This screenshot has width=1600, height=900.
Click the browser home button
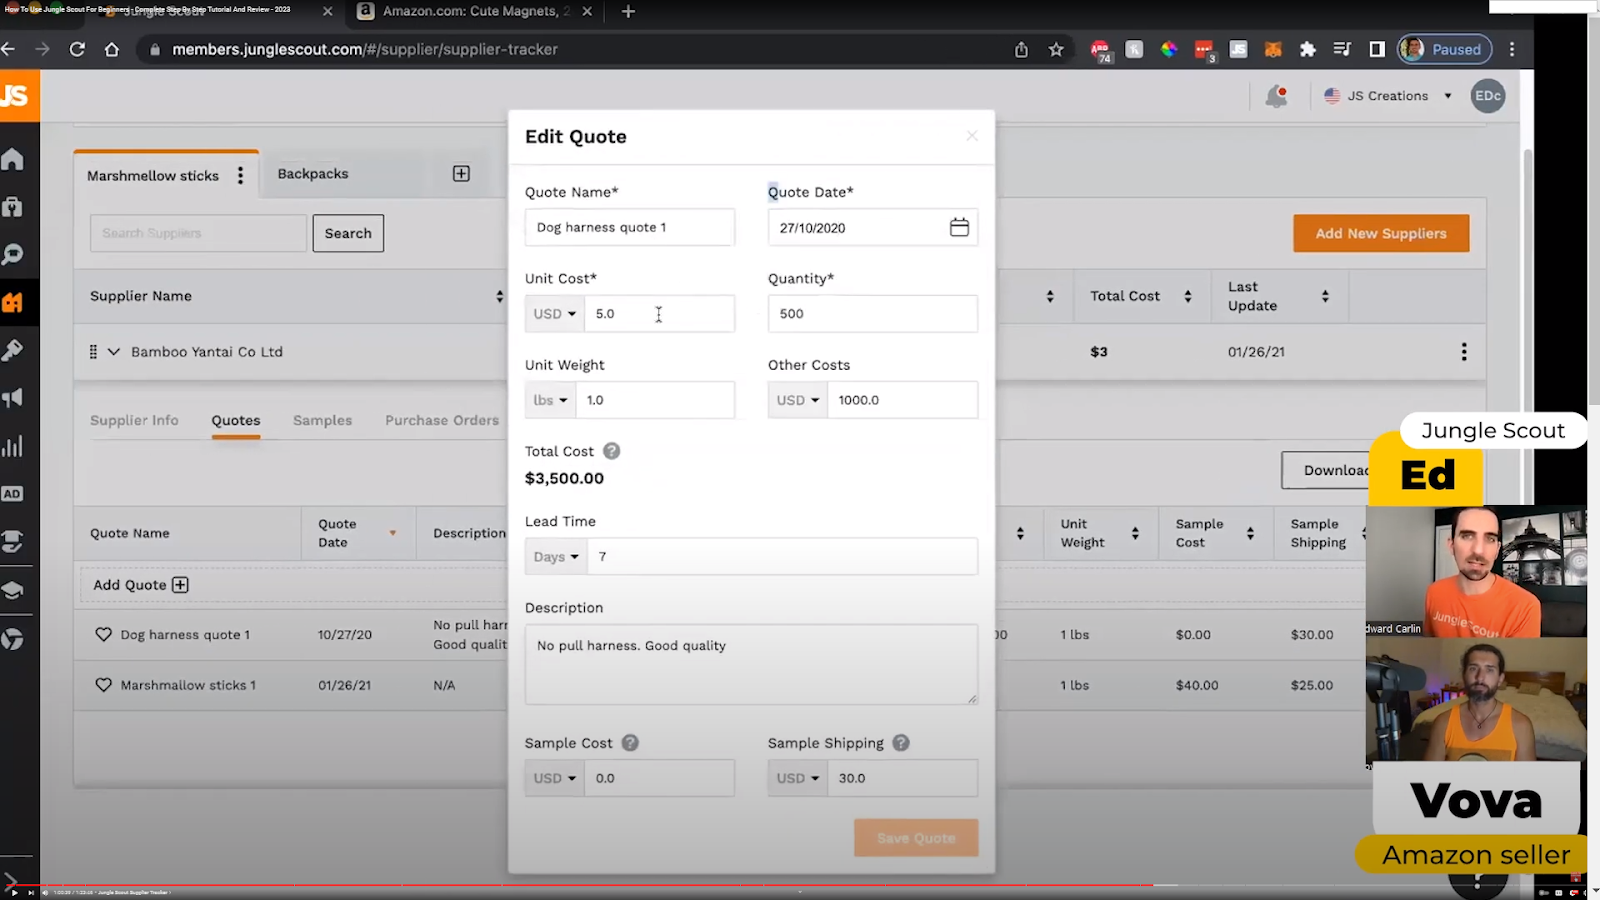pos(112,49)
